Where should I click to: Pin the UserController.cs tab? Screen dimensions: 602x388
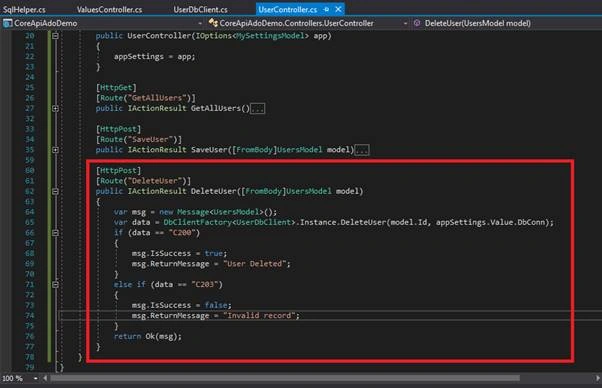pos(326,9)
